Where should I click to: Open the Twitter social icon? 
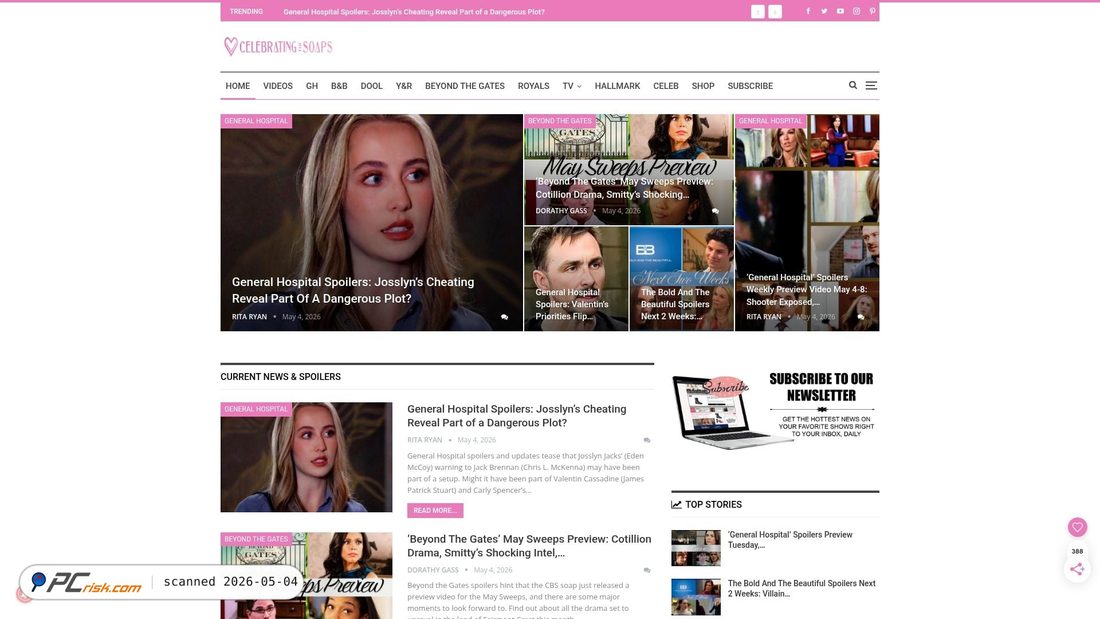(x=824, y=11)
